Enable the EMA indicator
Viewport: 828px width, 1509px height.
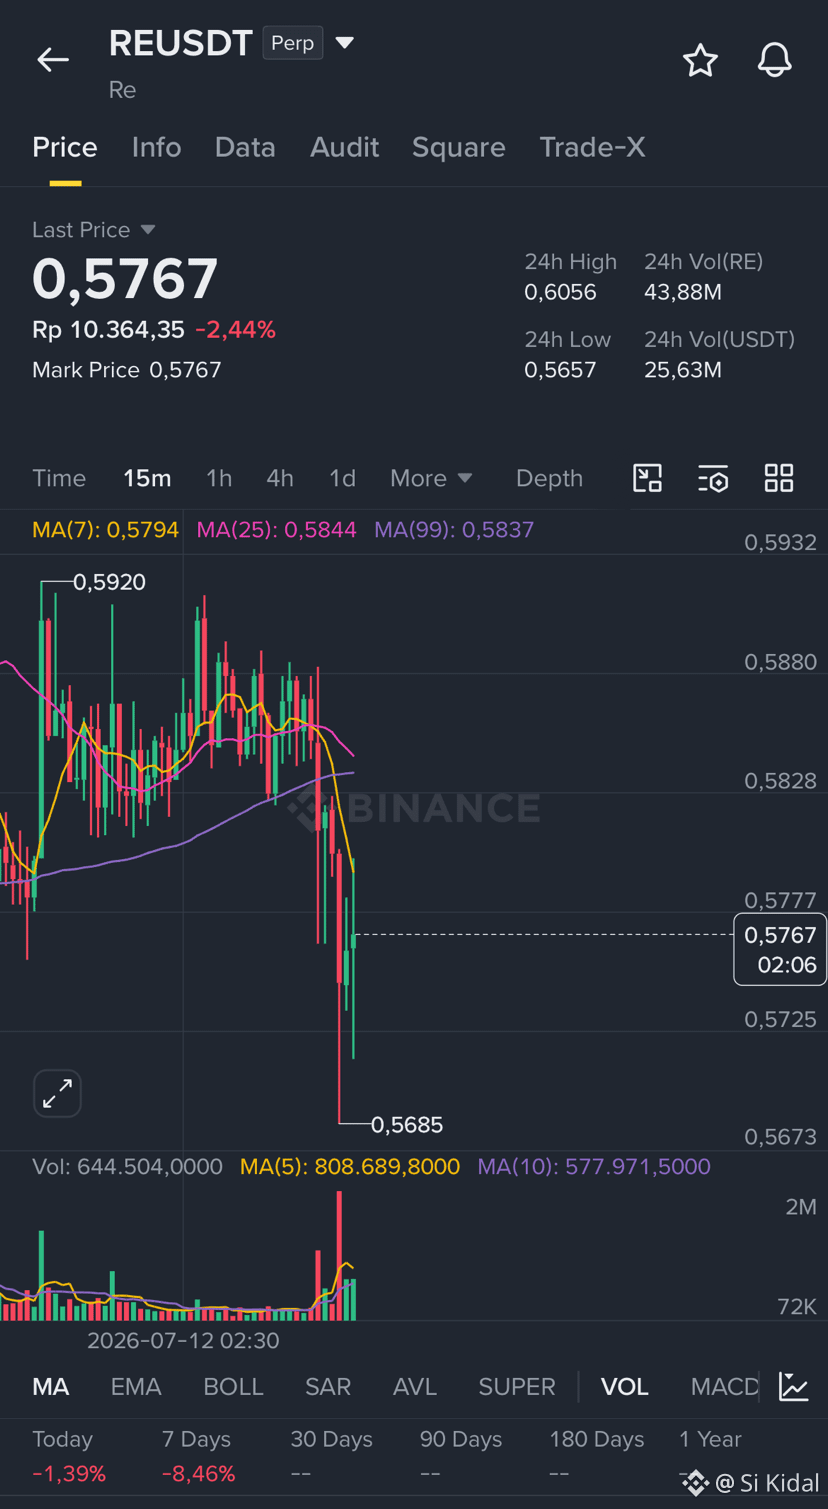click(136, 1387)
